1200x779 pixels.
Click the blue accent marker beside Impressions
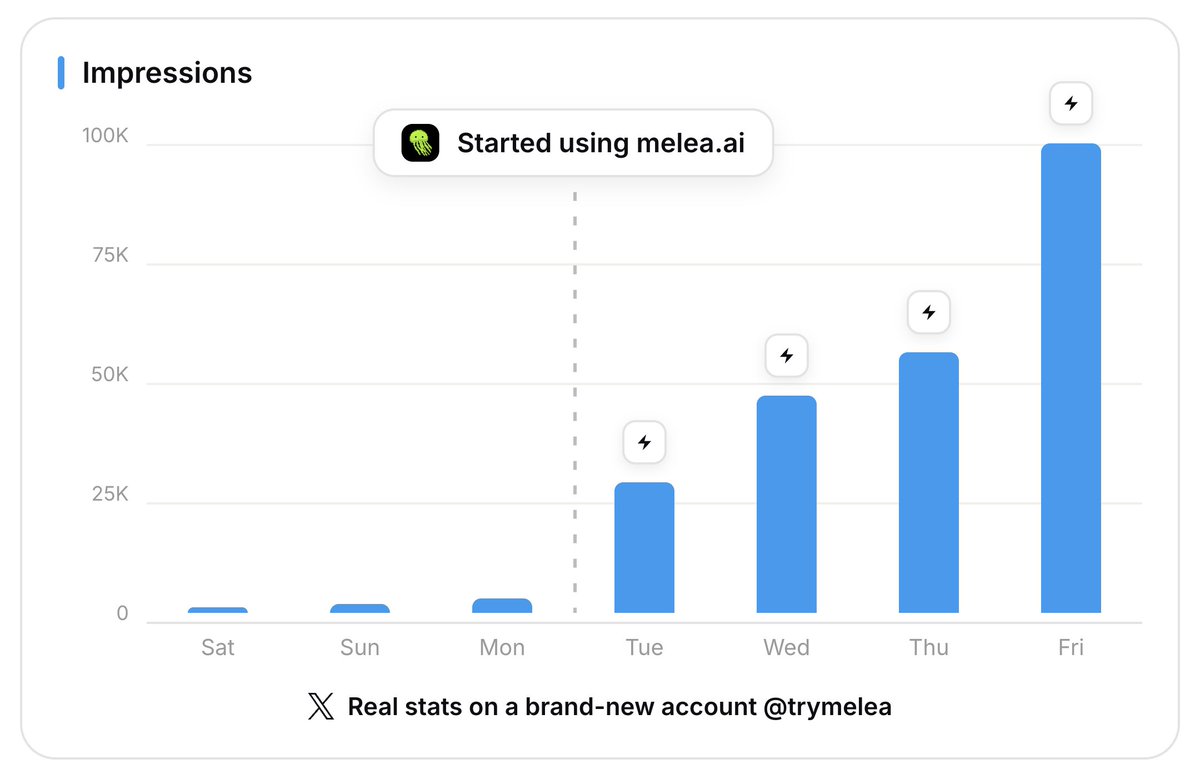(61, 73)
